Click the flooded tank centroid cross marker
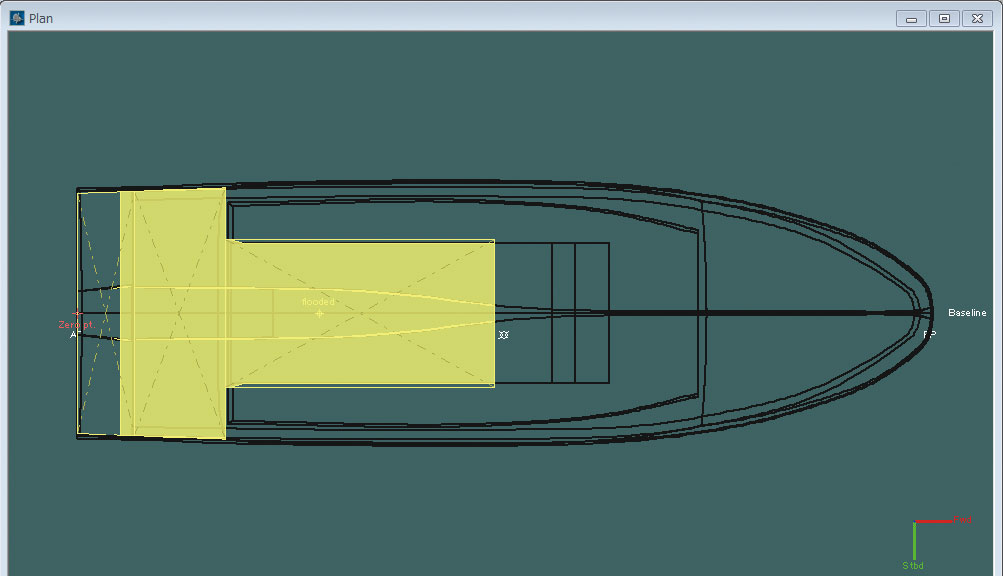 tap(319, 314)
